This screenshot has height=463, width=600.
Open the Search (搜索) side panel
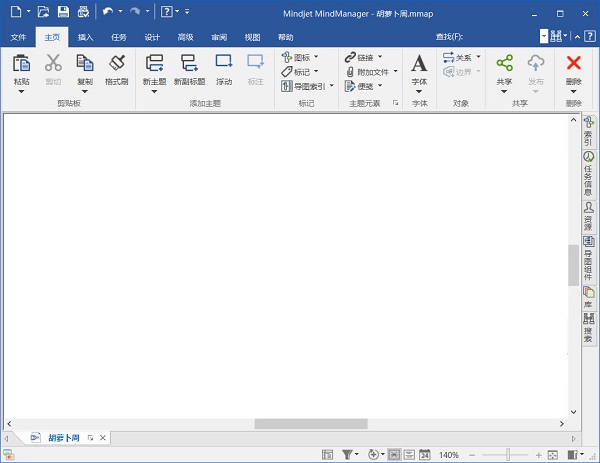tap(588, 328)
